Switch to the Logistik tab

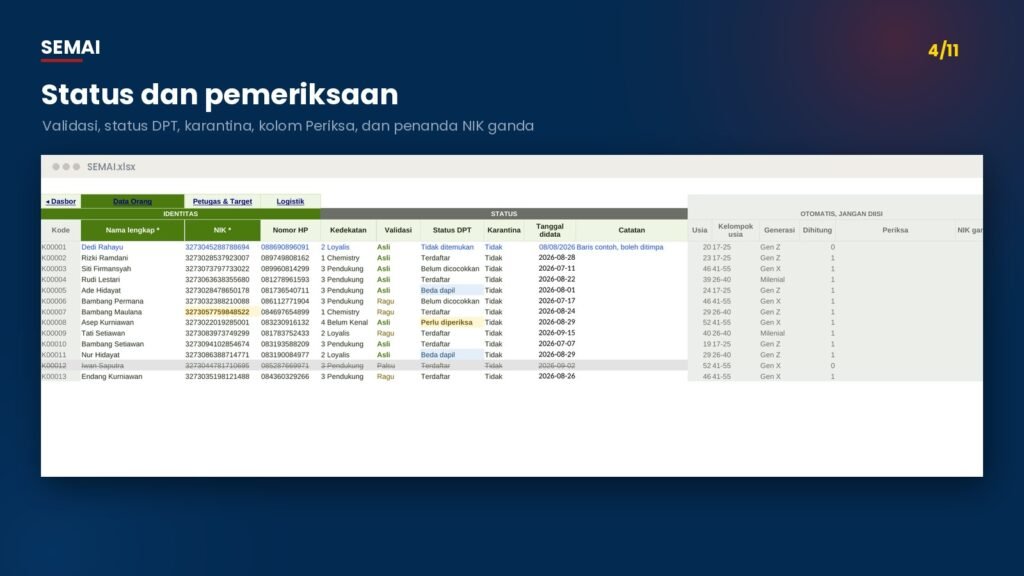(x=290, y=201)
